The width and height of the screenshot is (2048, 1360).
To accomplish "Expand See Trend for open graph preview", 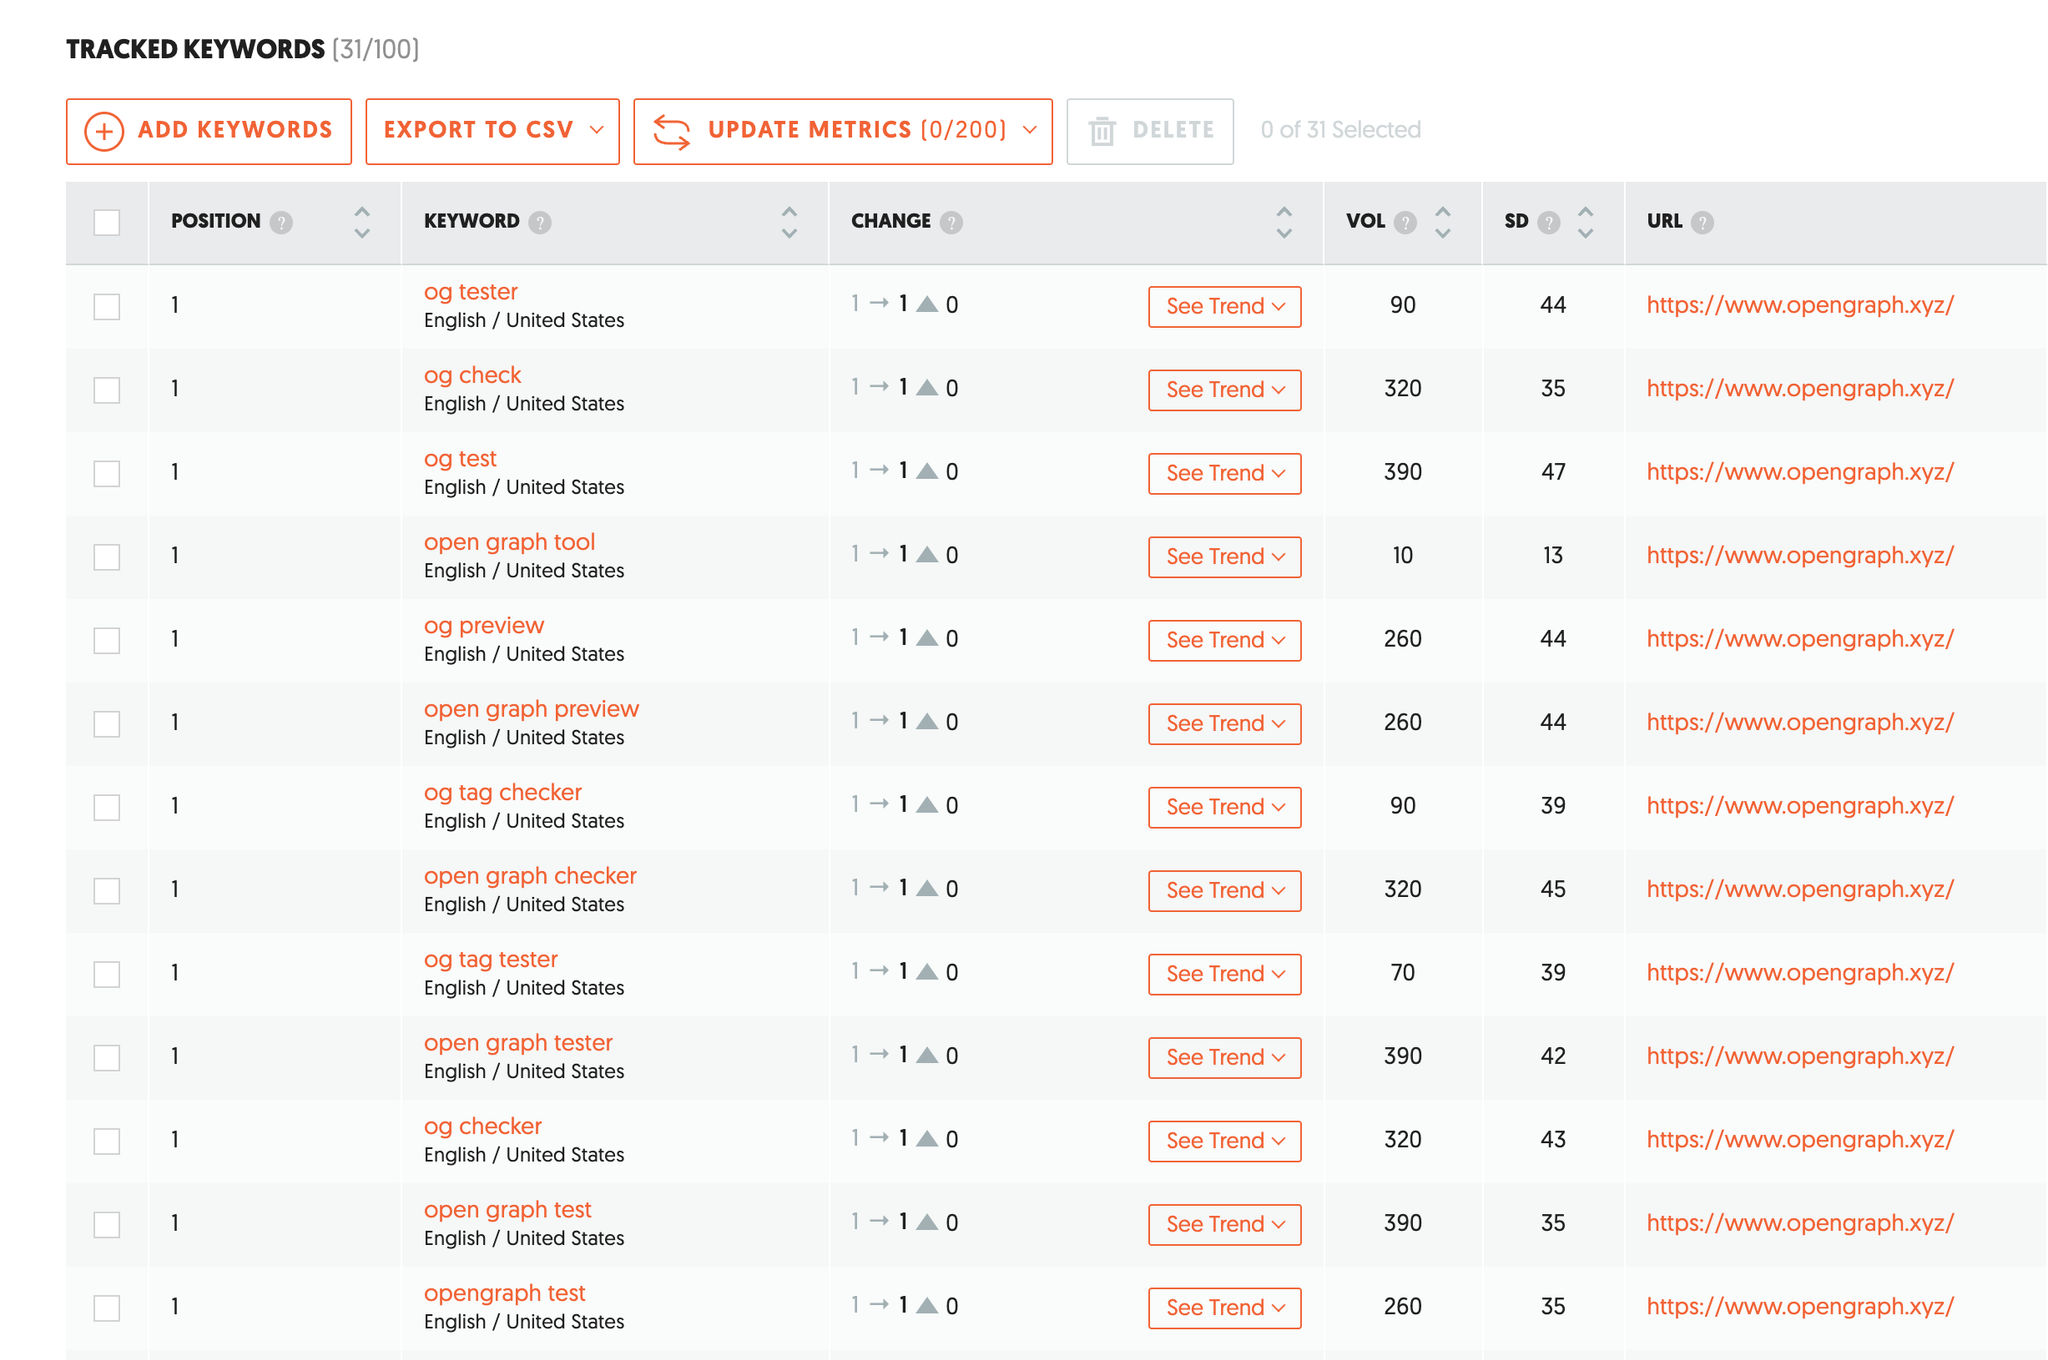I will click(1225, 724).
